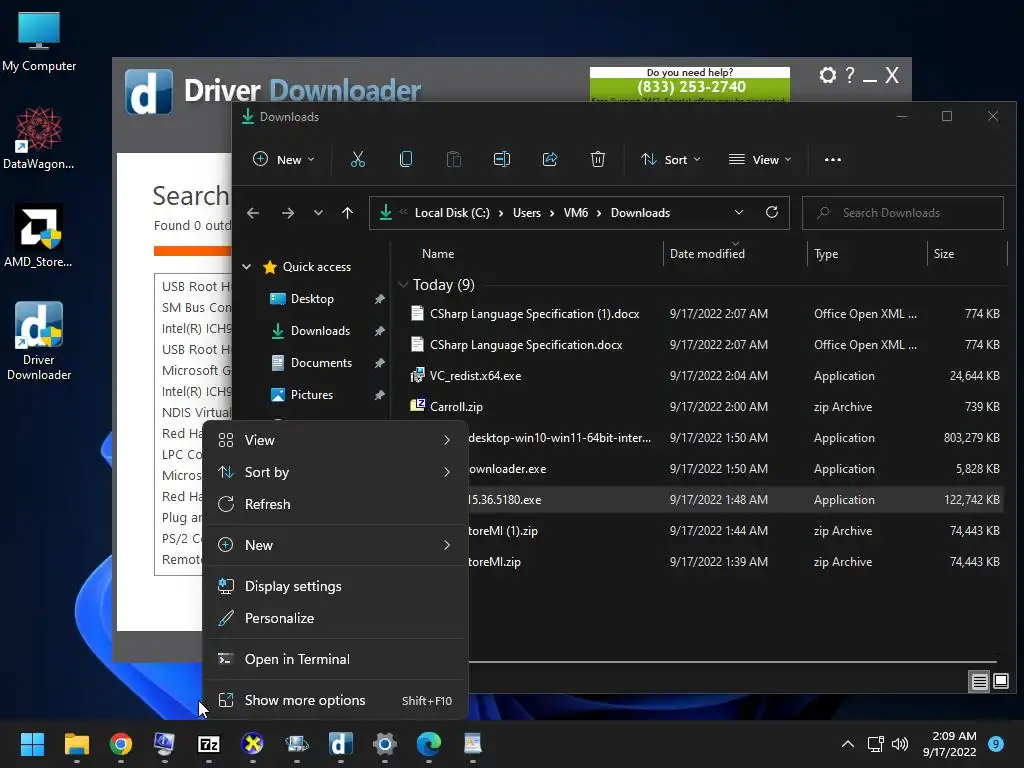Select Desktop in Quick access
The height and width of the screenshot is (768, 1024).
(312, 299)
